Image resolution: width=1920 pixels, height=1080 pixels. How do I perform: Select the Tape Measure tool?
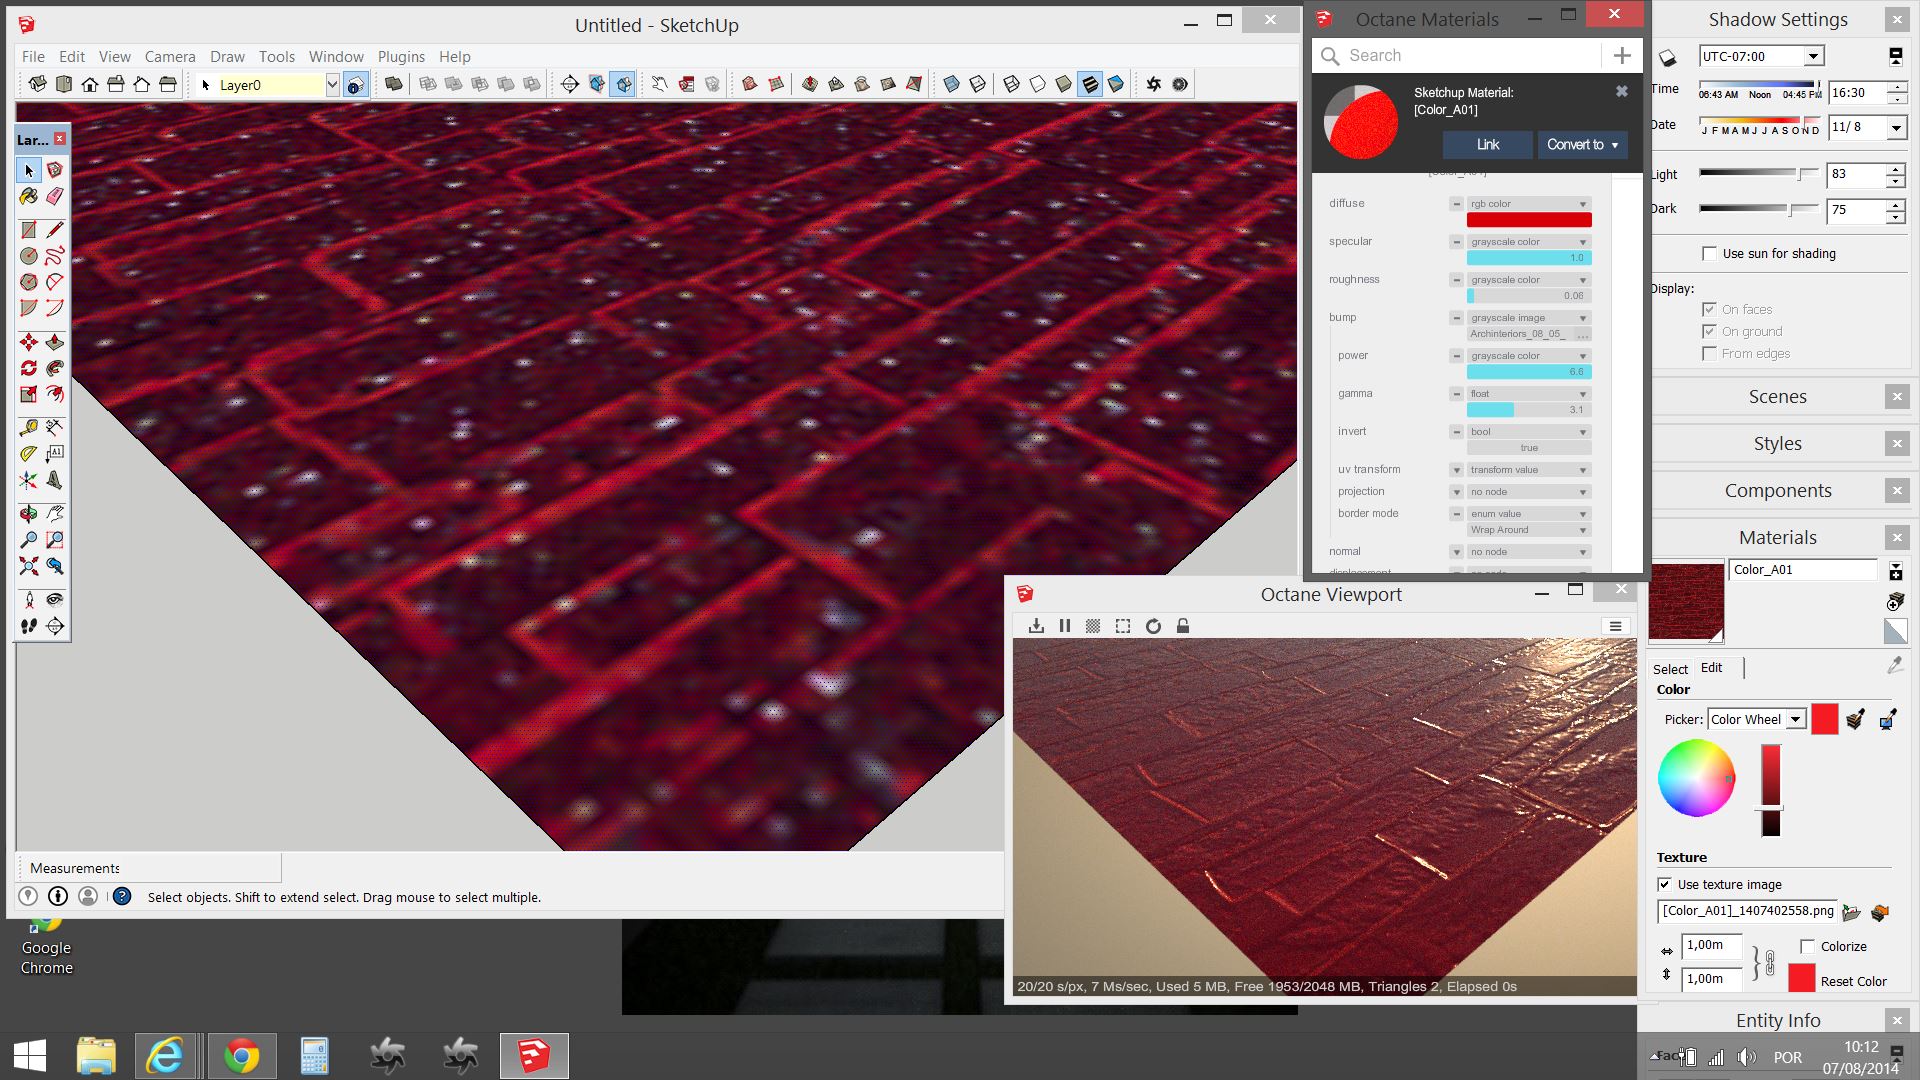click(29, 428)
